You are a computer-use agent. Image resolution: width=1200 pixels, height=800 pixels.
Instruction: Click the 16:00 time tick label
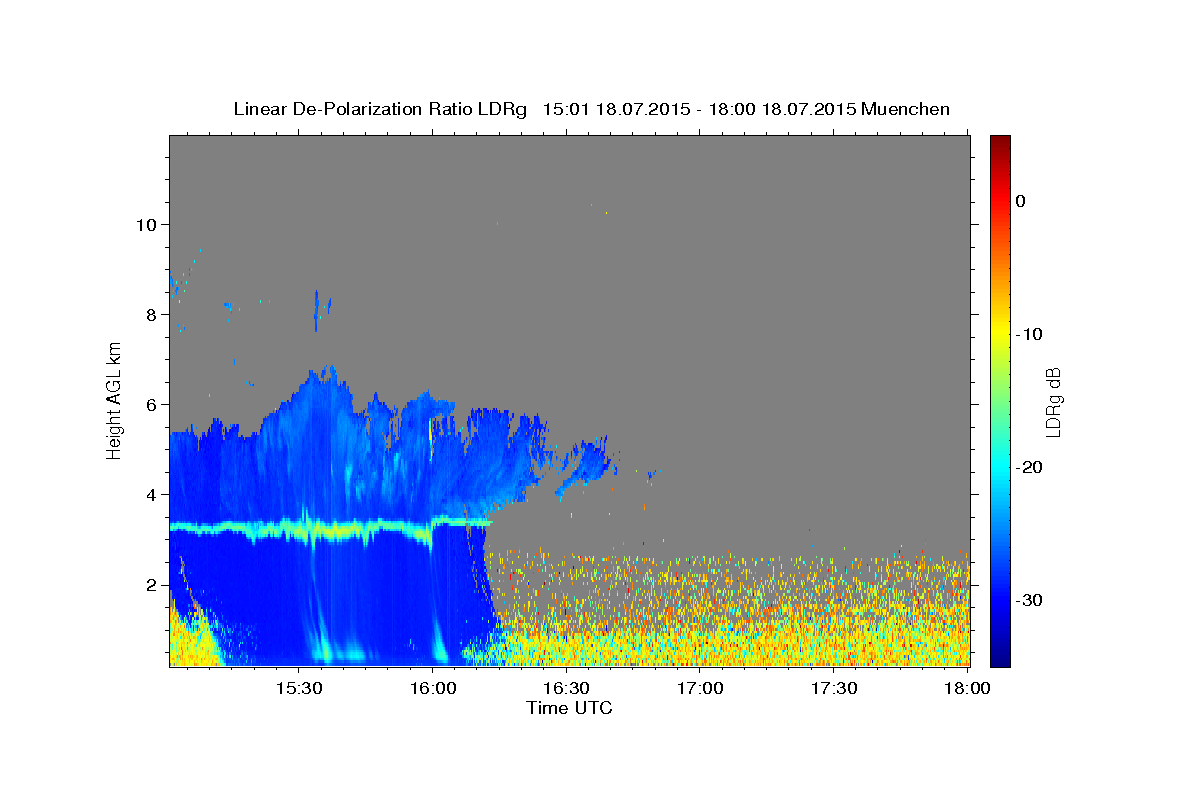coord(432,688)
